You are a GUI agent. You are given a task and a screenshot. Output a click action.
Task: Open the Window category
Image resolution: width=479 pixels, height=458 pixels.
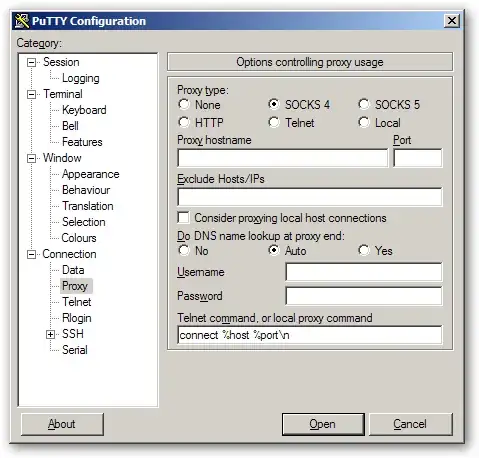coord(62,158)
